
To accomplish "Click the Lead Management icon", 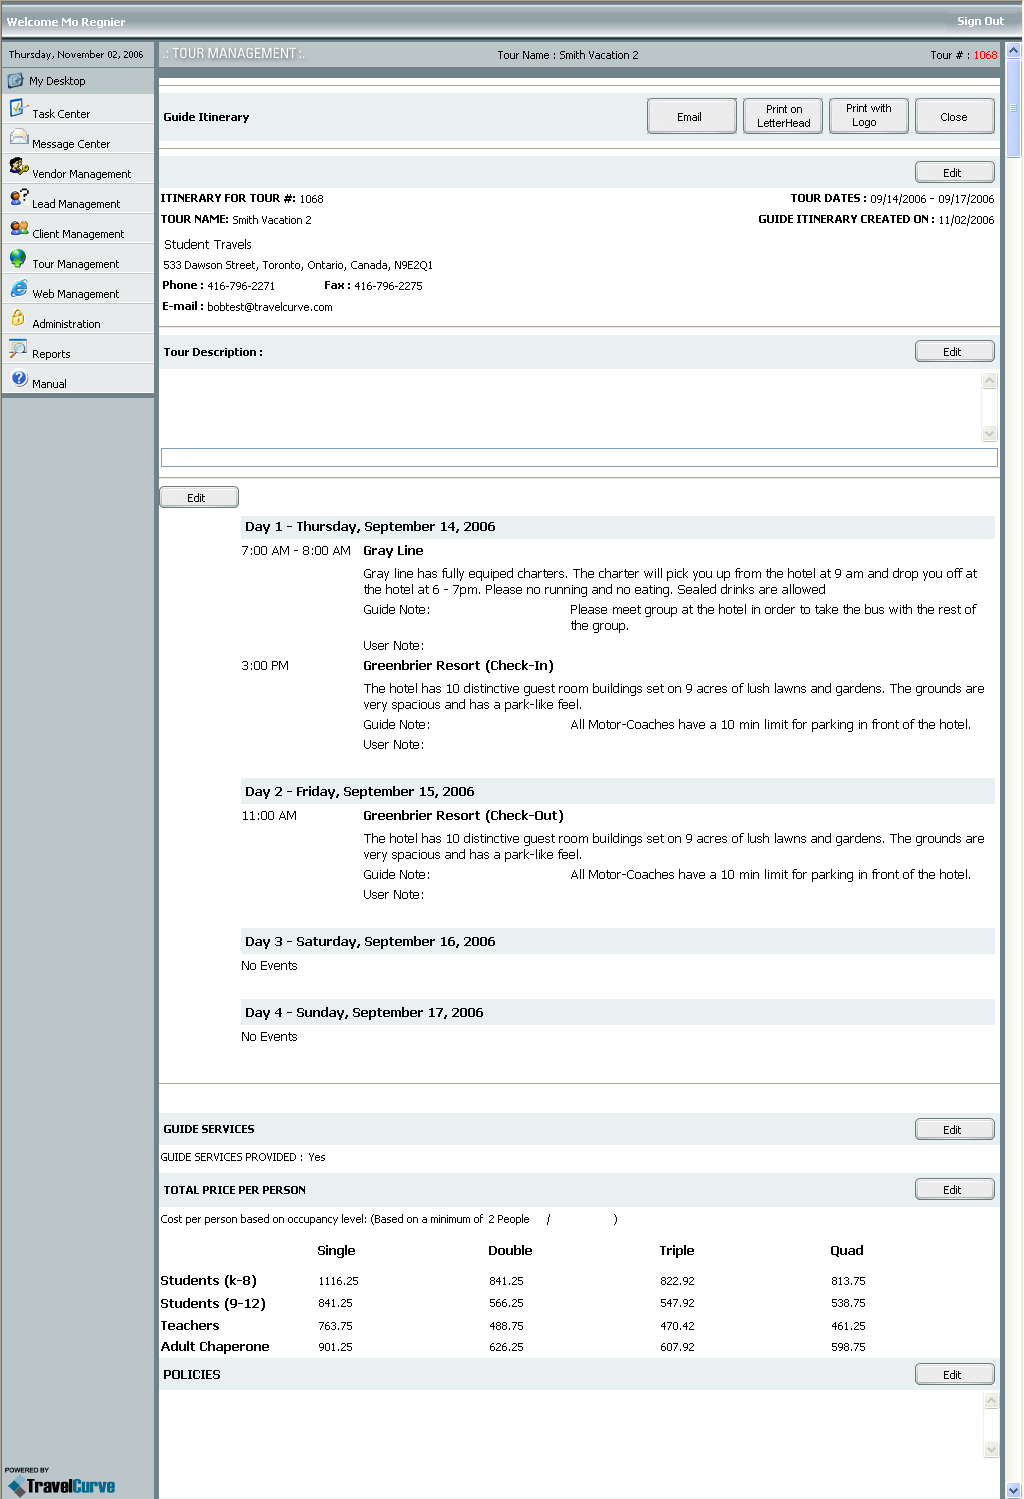I will point(18,197).
